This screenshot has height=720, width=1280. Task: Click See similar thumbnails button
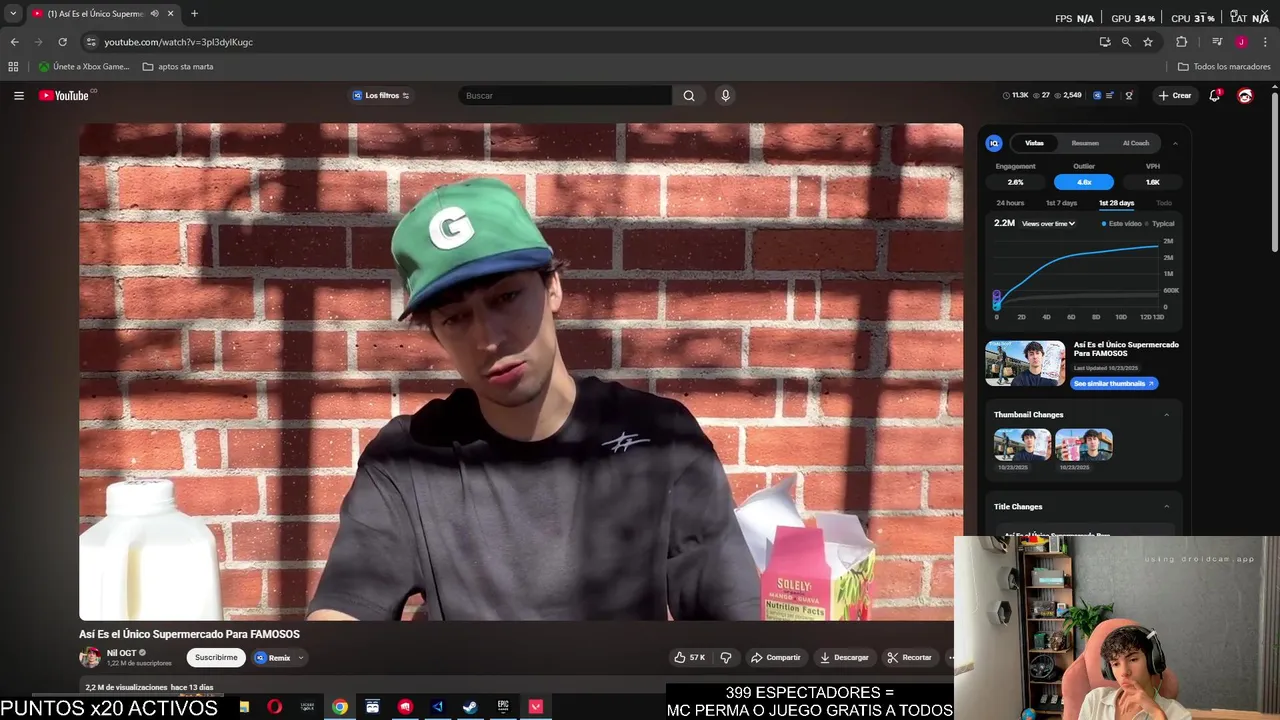pyautogui.click(x=1114, y=384)
